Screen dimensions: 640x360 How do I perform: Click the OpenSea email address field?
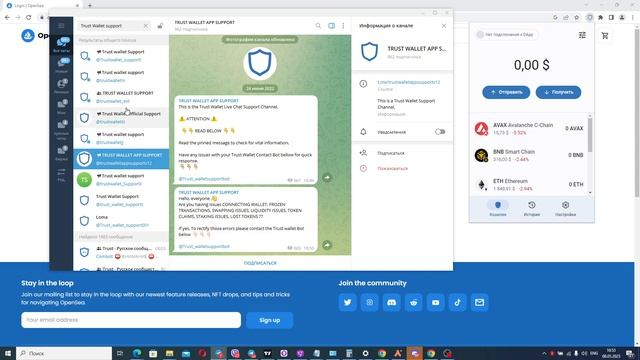(131, 320)
